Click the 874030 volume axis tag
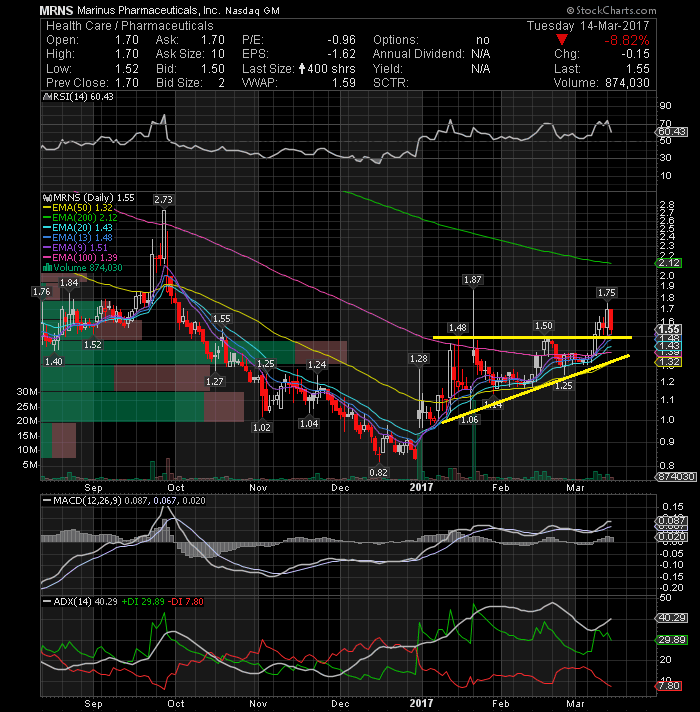Screen dimensions: 700x712 [675, 477]
